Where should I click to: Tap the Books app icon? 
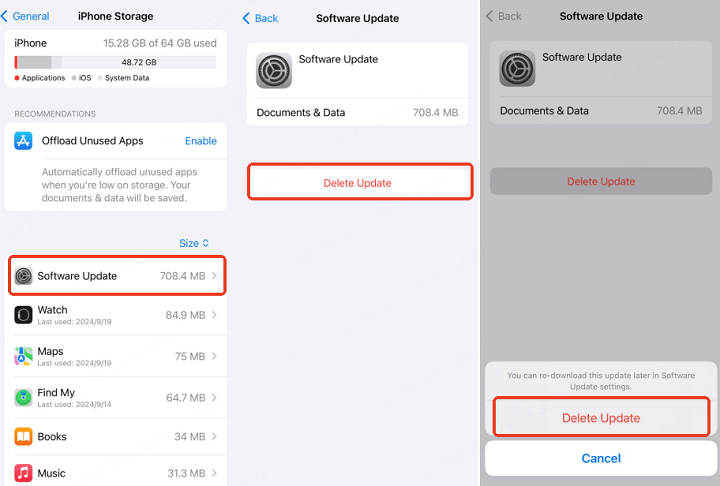coord(23,437)
